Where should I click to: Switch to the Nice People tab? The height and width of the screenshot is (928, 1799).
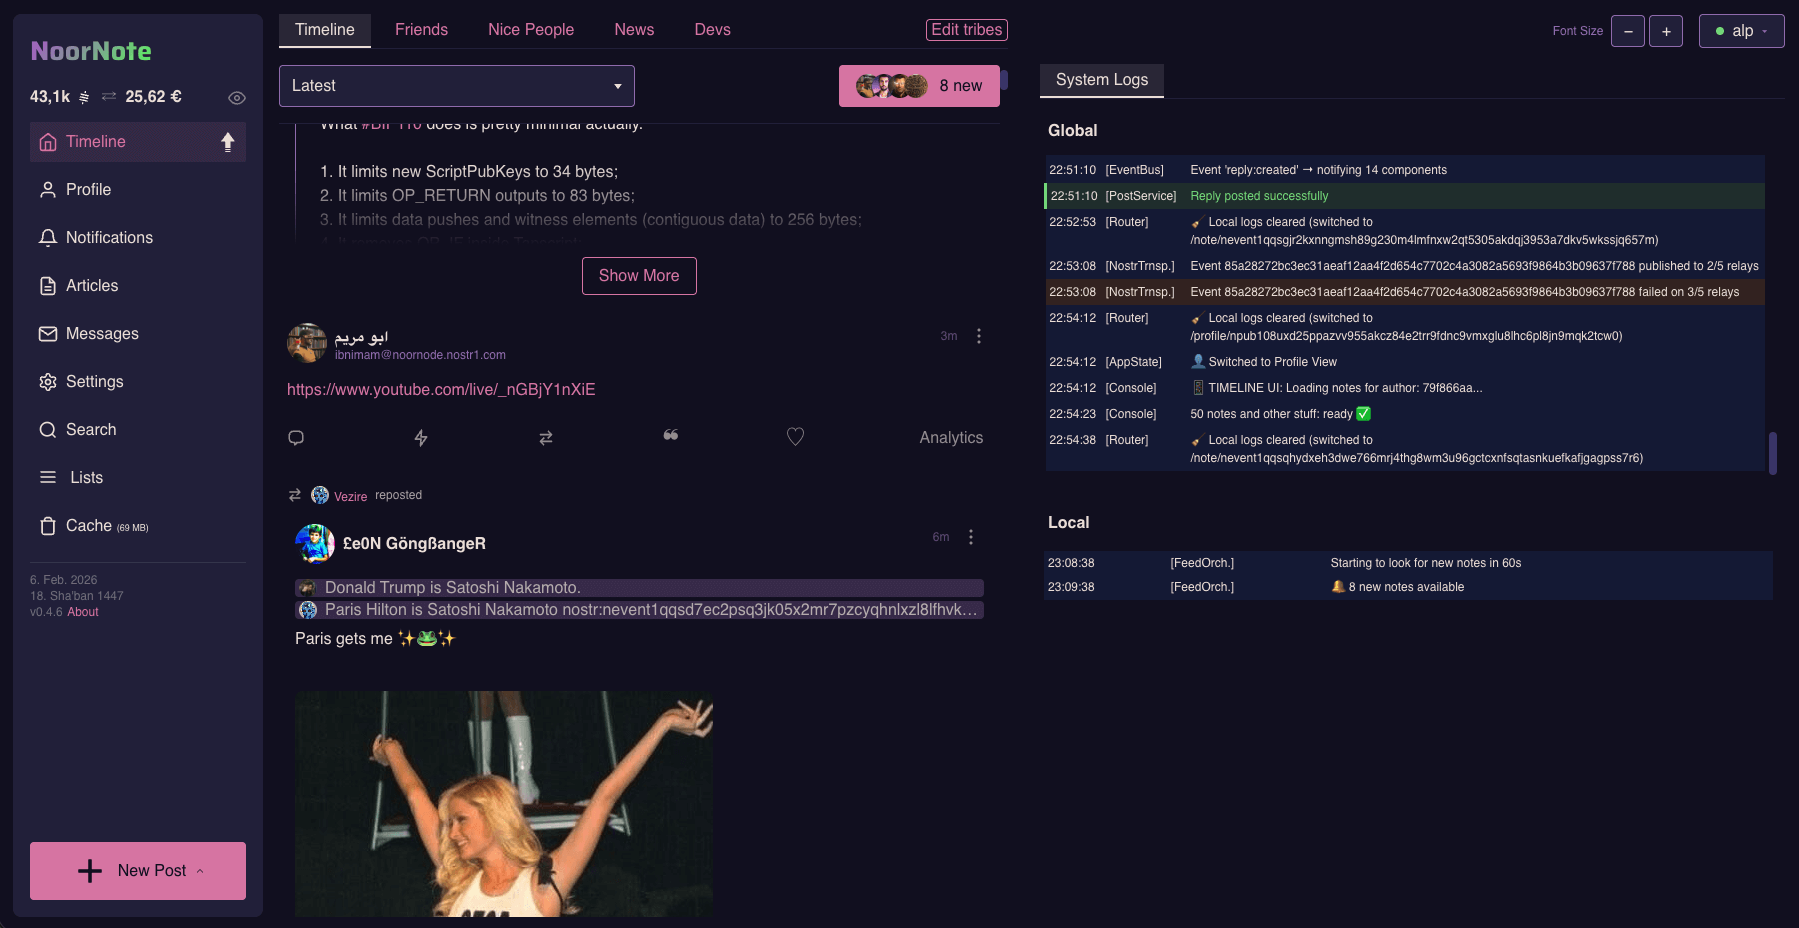pos(531,30)
